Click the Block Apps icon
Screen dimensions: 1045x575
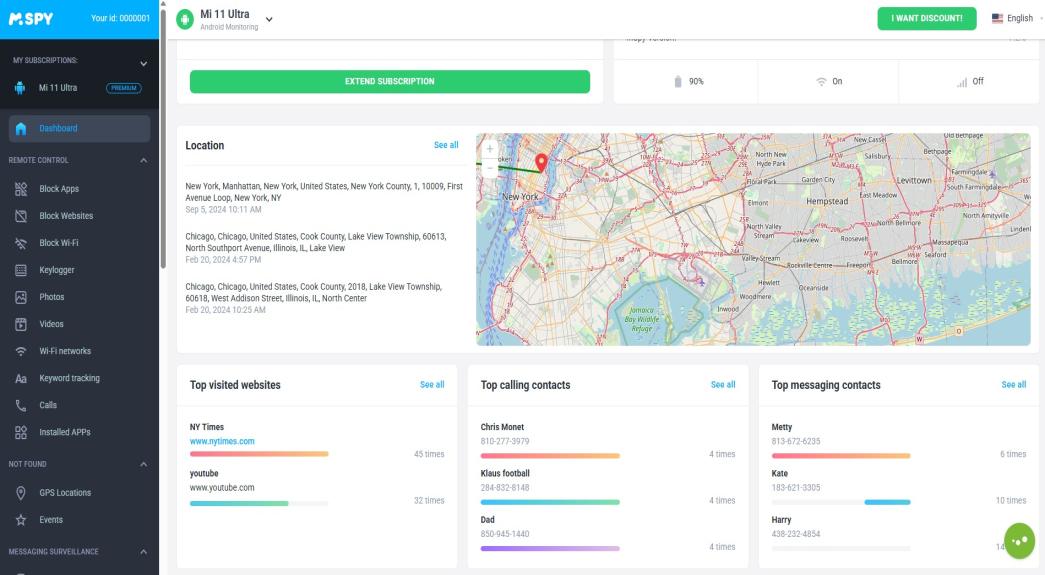(21, 189)
